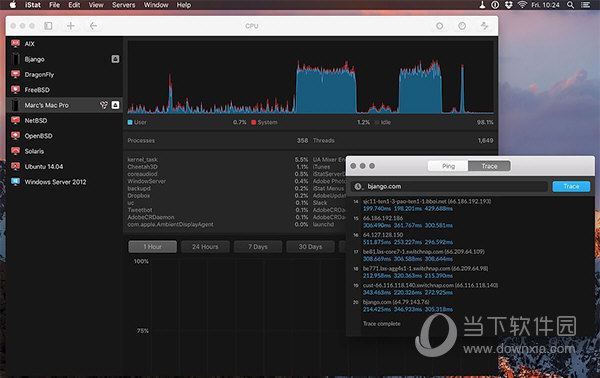The image size is (600, 378).
Task: Open the View menu
Action: [96, 5]
